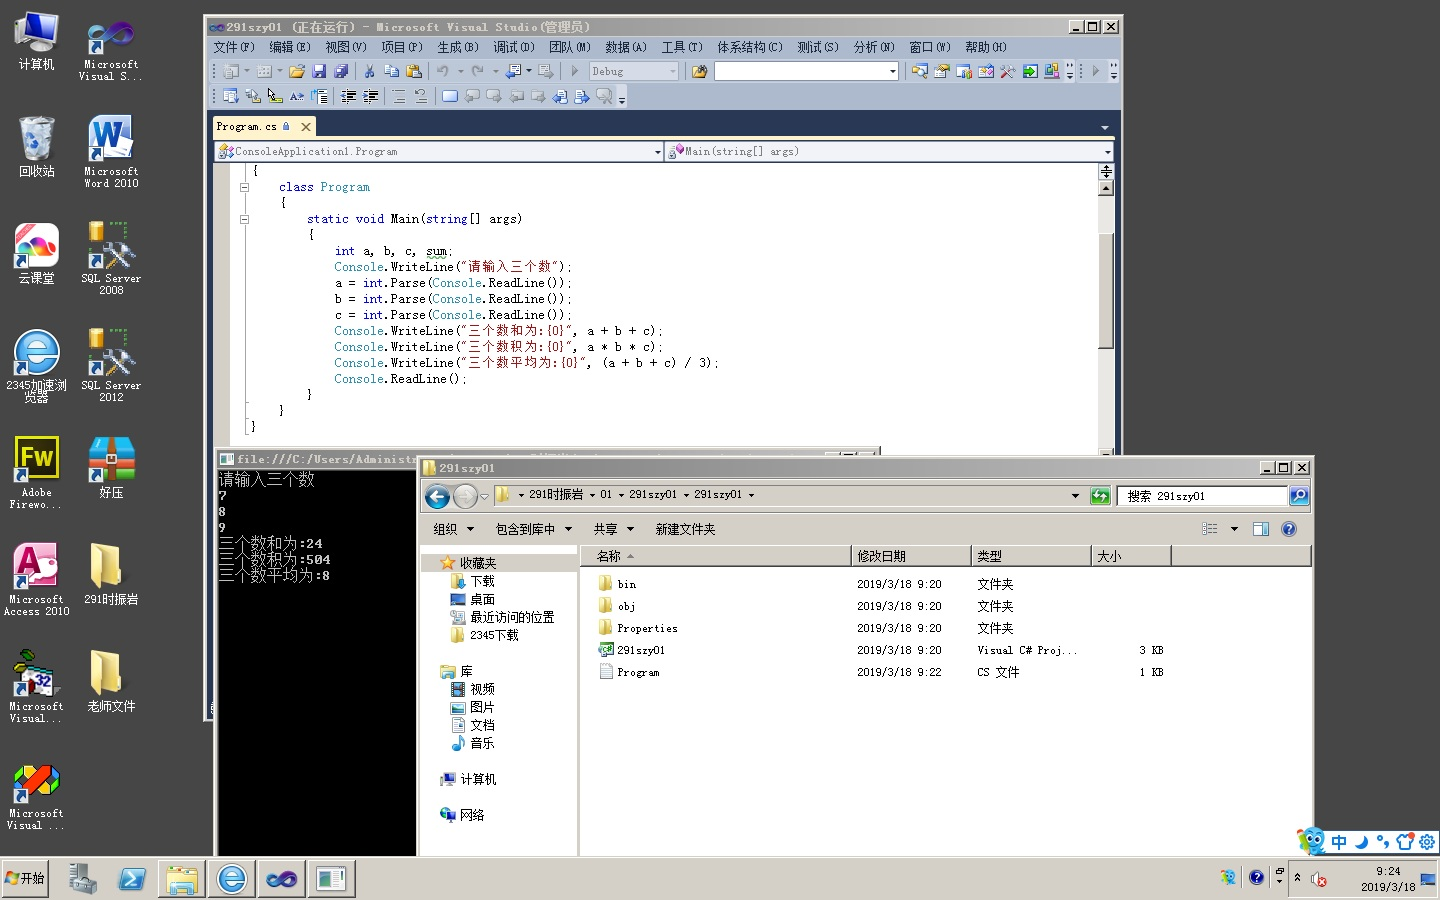Click the hammer and wrench Toolbox icon
This screenshot has width=1440, height=900.
click(x=1007, y=71)
